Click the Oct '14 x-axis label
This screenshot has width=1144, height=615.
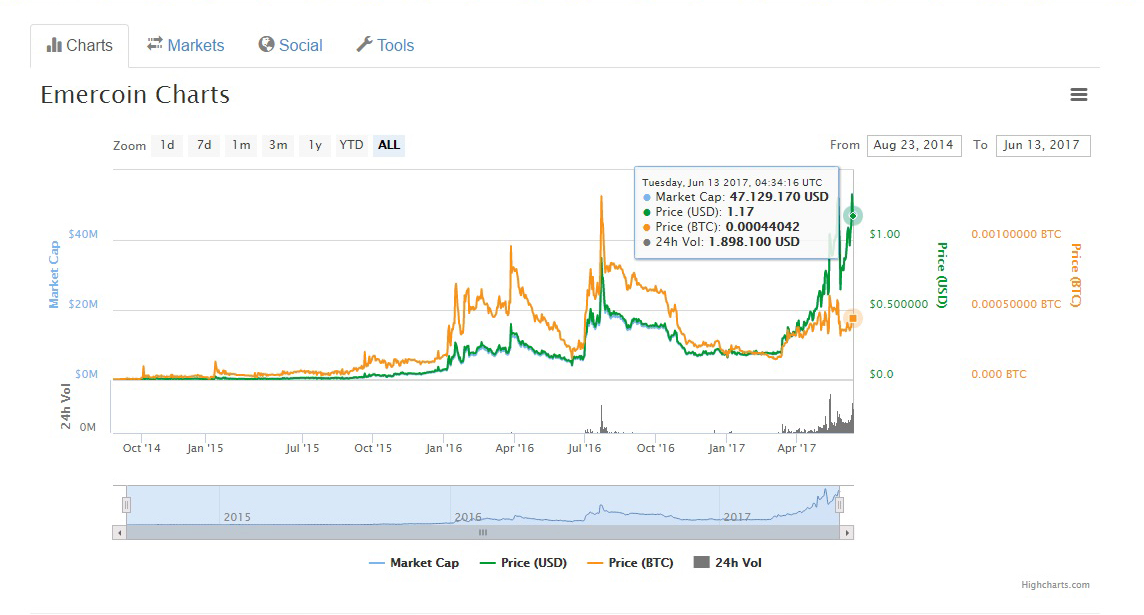(142, 449)
